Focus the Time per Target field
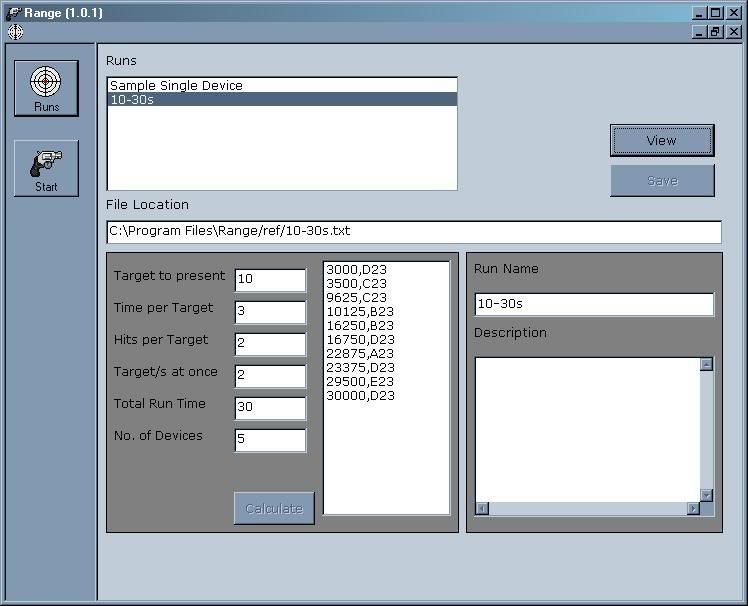748x606 pixels. (x=270, y=312)
